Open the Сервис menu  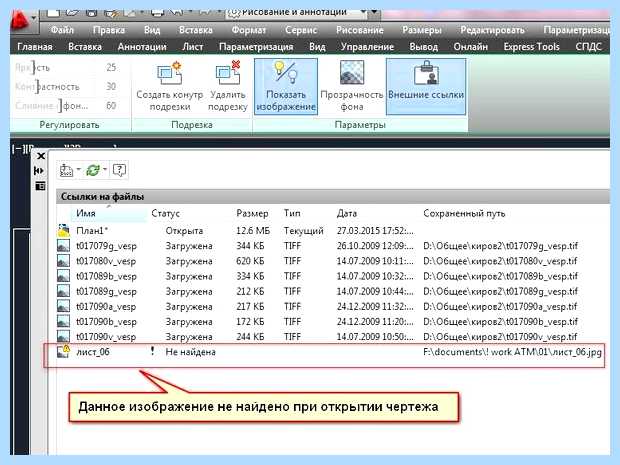(301, 30)
